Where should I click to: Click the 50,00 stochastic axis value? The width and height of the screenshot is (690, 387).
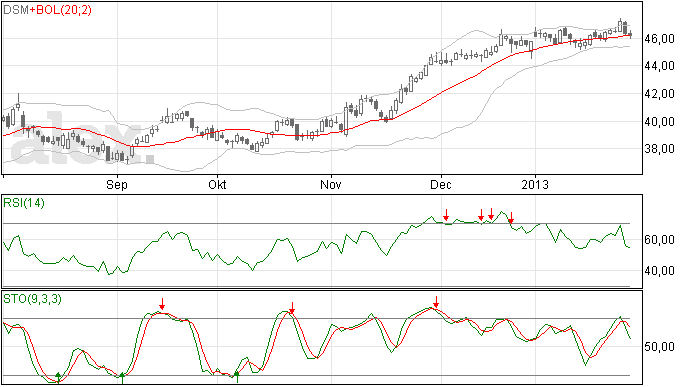click(660, 347)
